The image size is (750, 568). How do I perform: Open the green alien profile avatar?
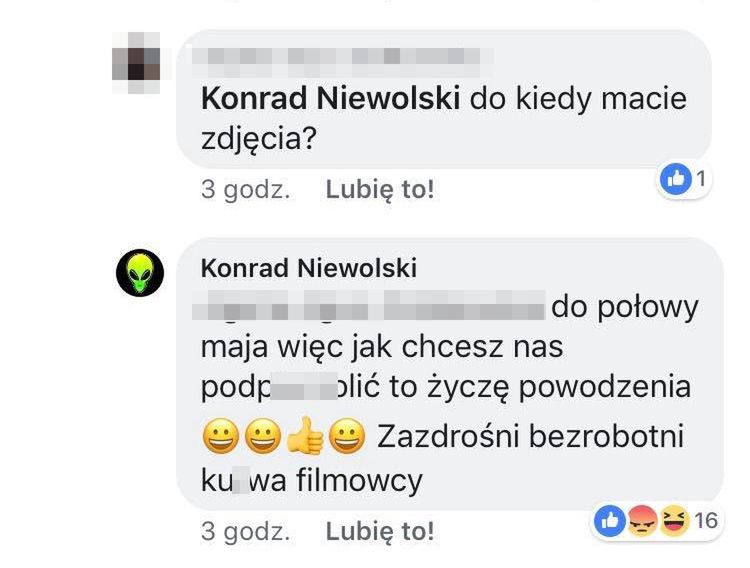pyautogui.click(x=140, y=273)
